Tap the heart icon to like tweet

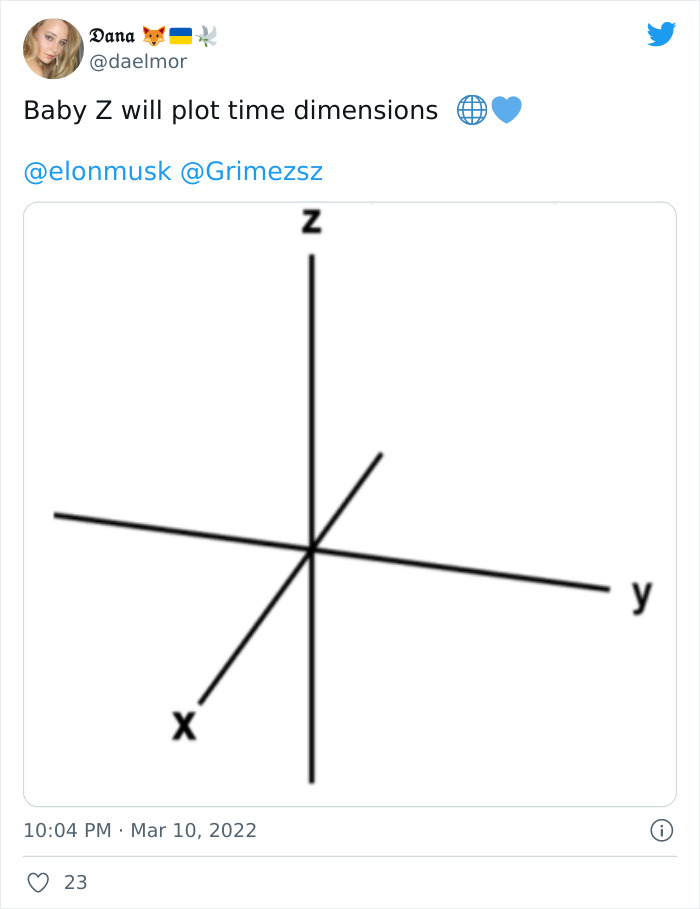click(x=40, y=882)
